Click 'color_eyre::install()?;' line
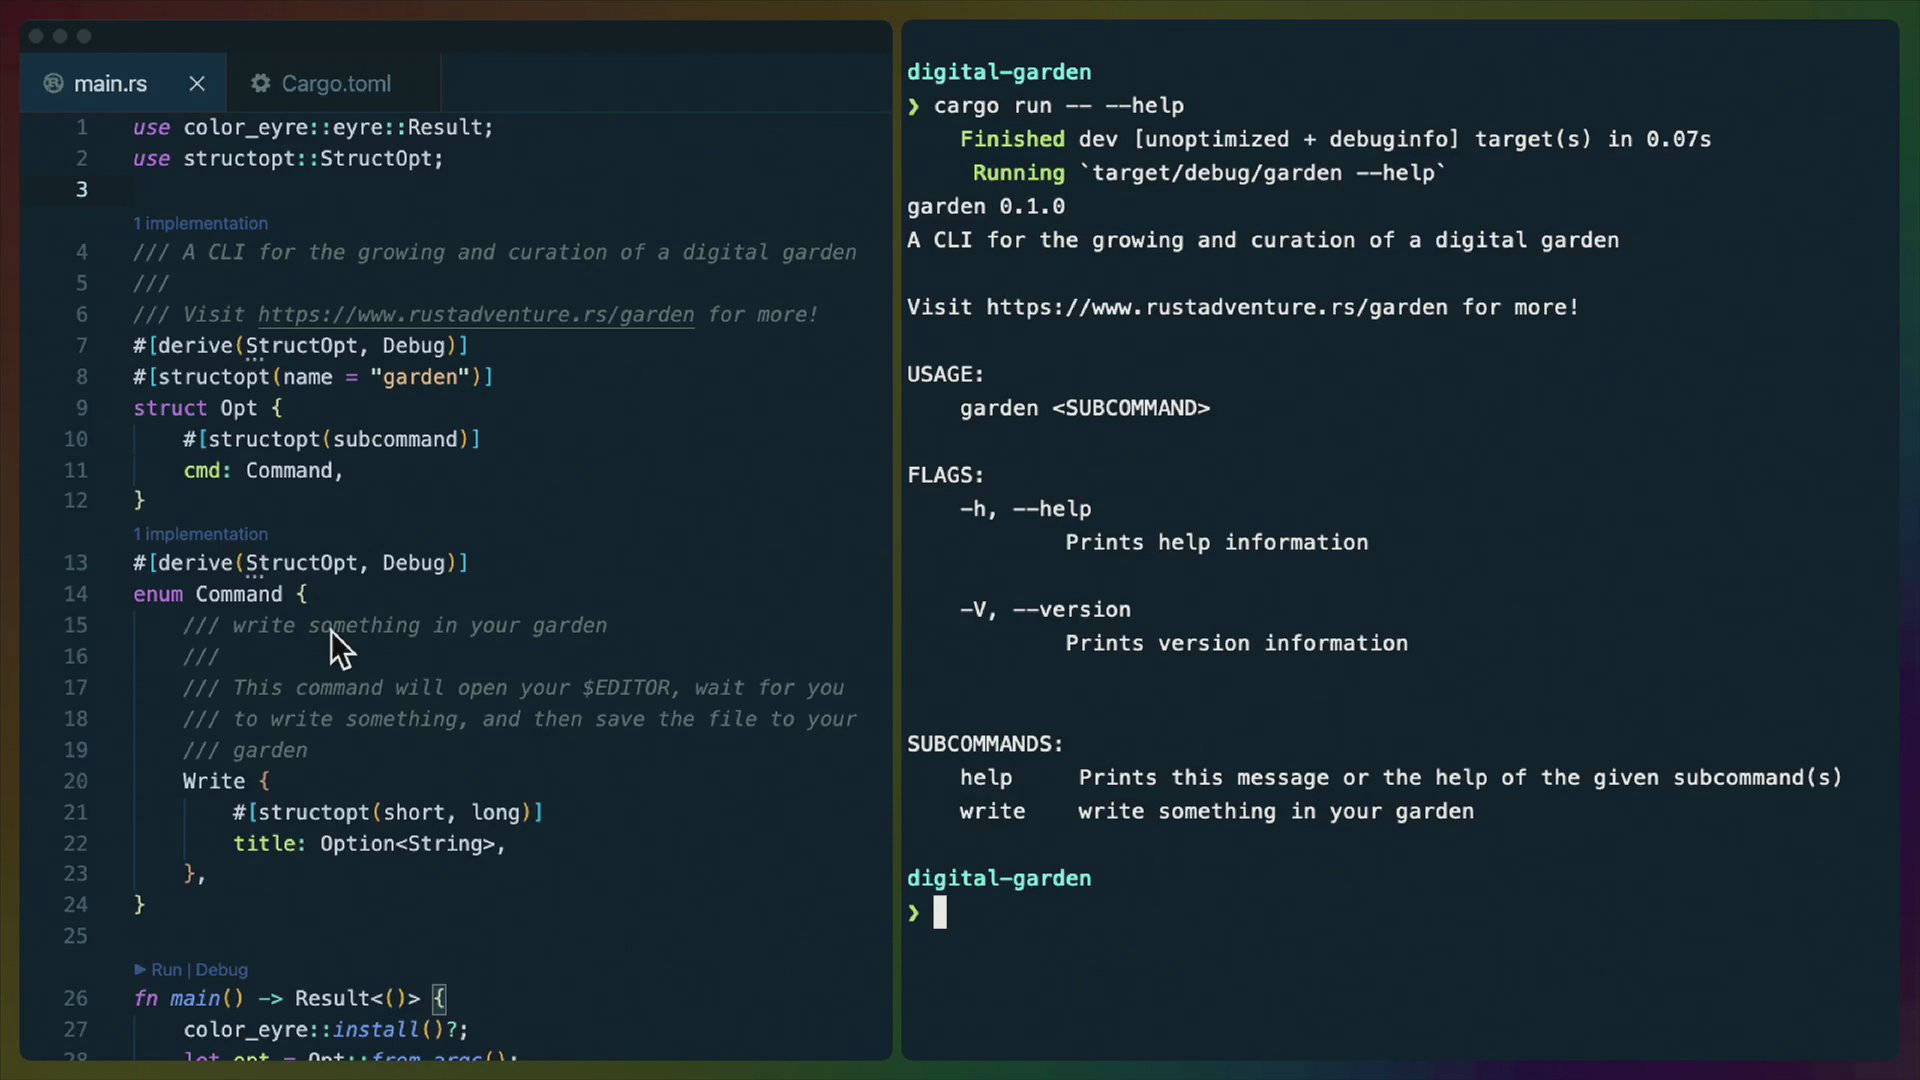This screenshot has height=1080, width=1920. click(325, 1029)
